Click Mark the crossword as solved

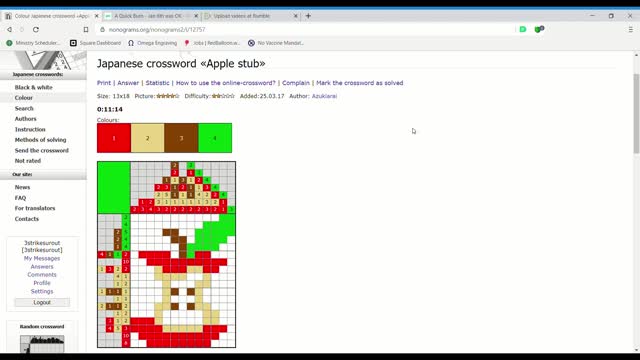tap(360, 83)
